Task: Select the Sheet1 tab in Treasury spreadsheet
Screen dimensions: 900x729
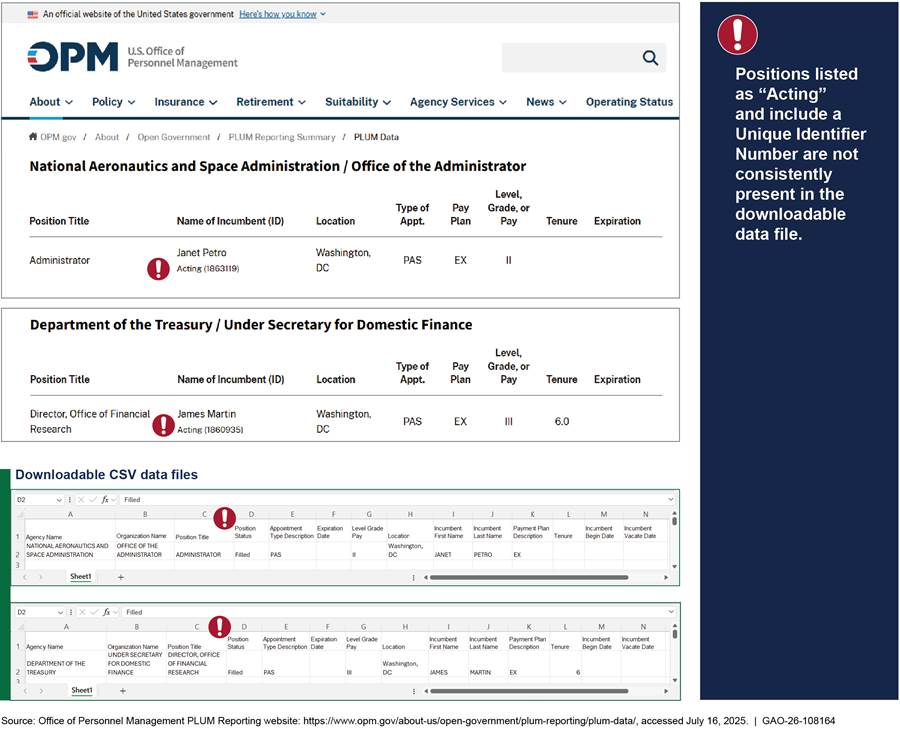Action: [x=81, y=689]
